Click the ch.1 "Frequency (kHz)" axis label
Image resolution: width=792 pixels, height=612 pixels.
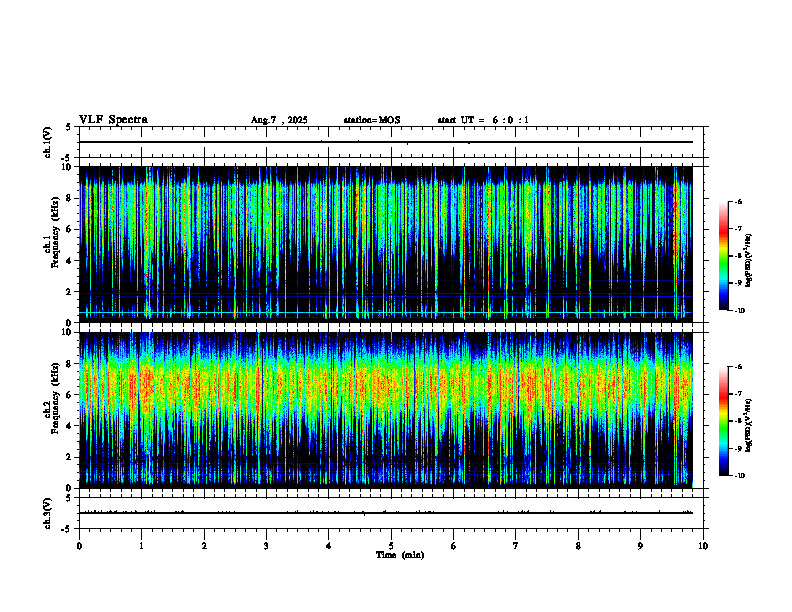pyautogui.click(x=54, y=232)
